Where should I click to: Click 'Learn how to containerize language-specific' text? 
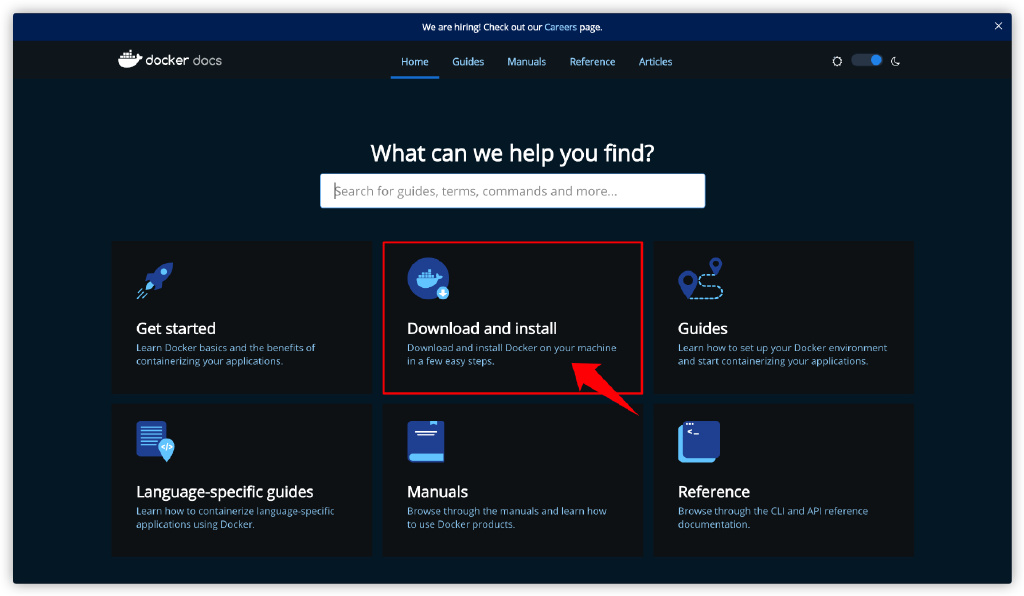point(235,511)
